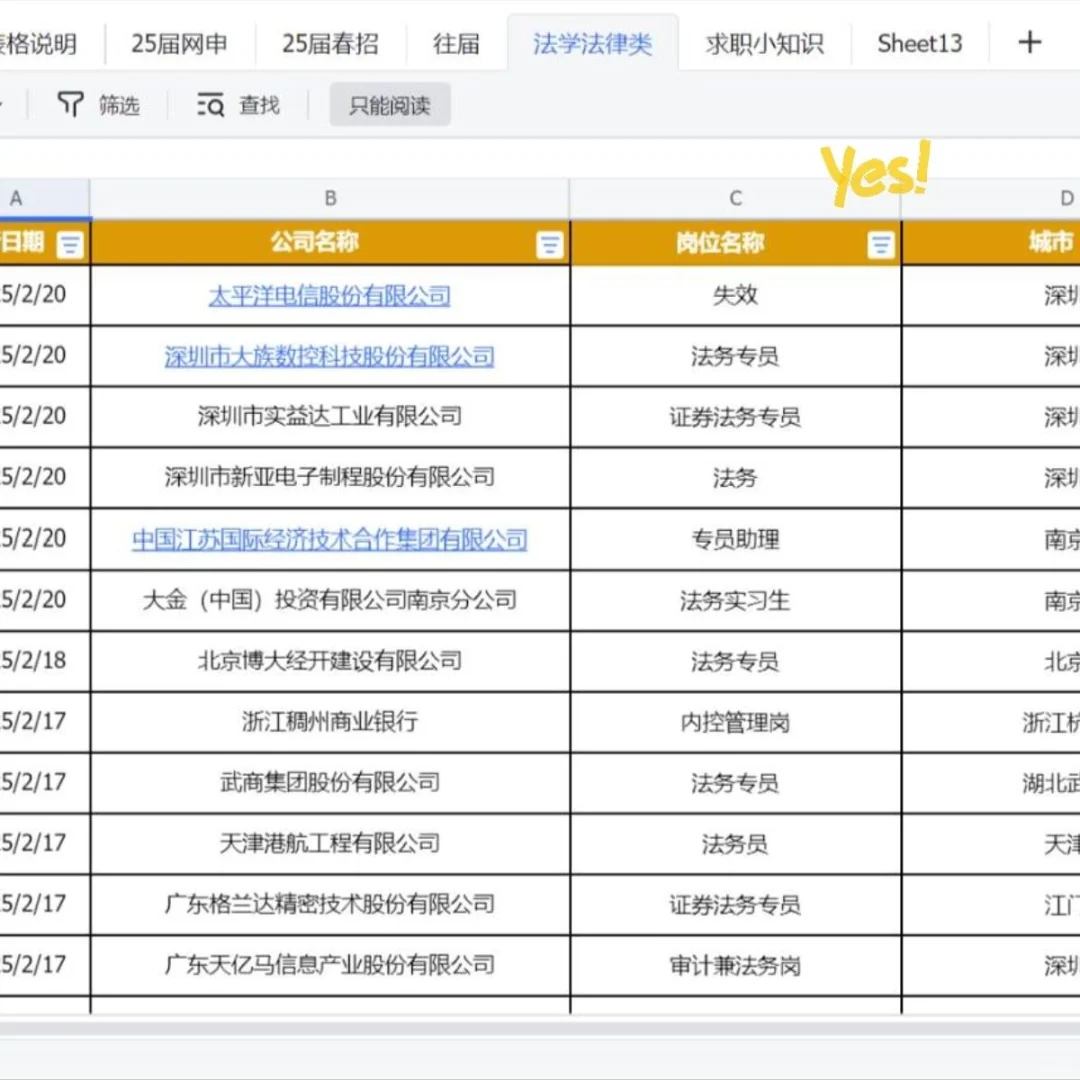Select 法务专员 cell in 北京博大 row

[x=736, y=661]
